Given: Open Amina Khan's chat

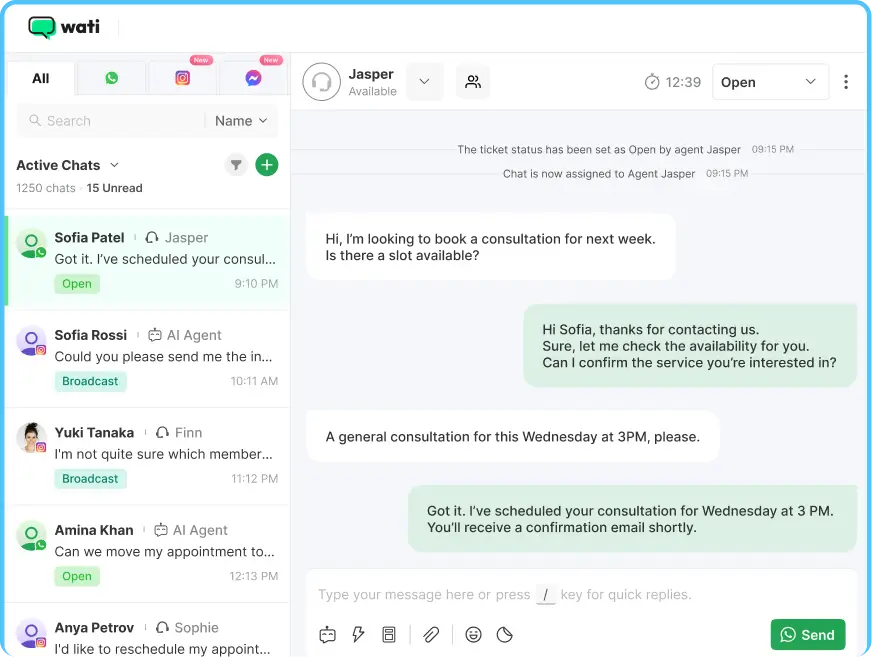Looking at the screenshot, I should [x=147, y=553].
